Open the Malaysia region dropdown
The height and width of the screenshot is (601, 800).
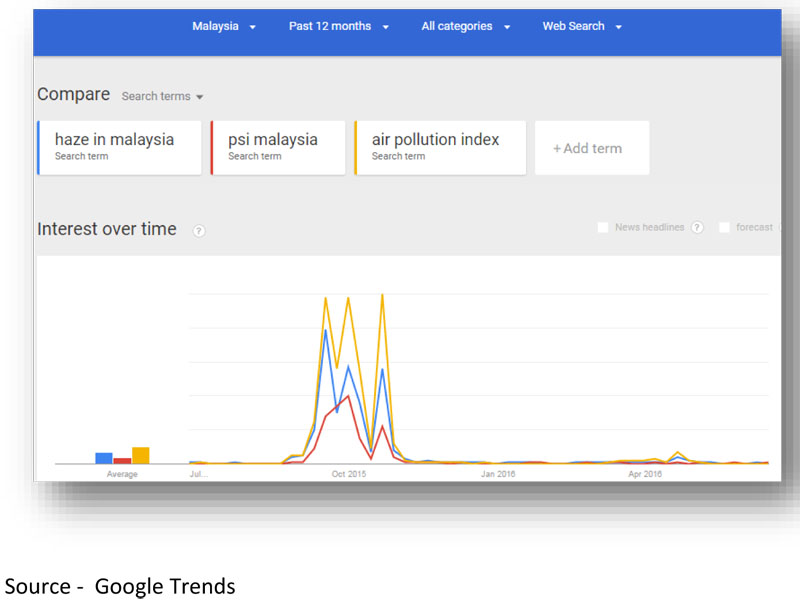(x=224, y=26)
